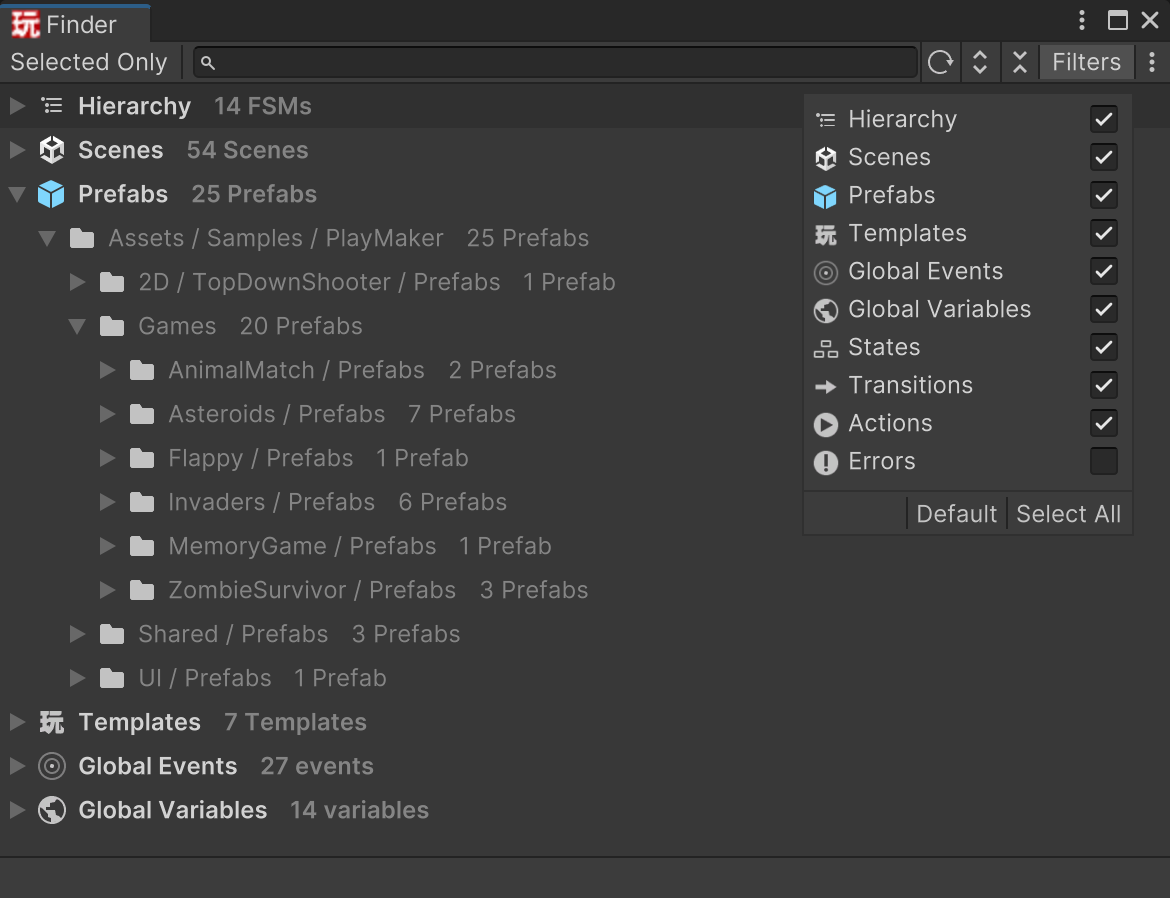The image size is (1170, 898).
Task: Click the Actions play icon in filters
Action: 825,424
